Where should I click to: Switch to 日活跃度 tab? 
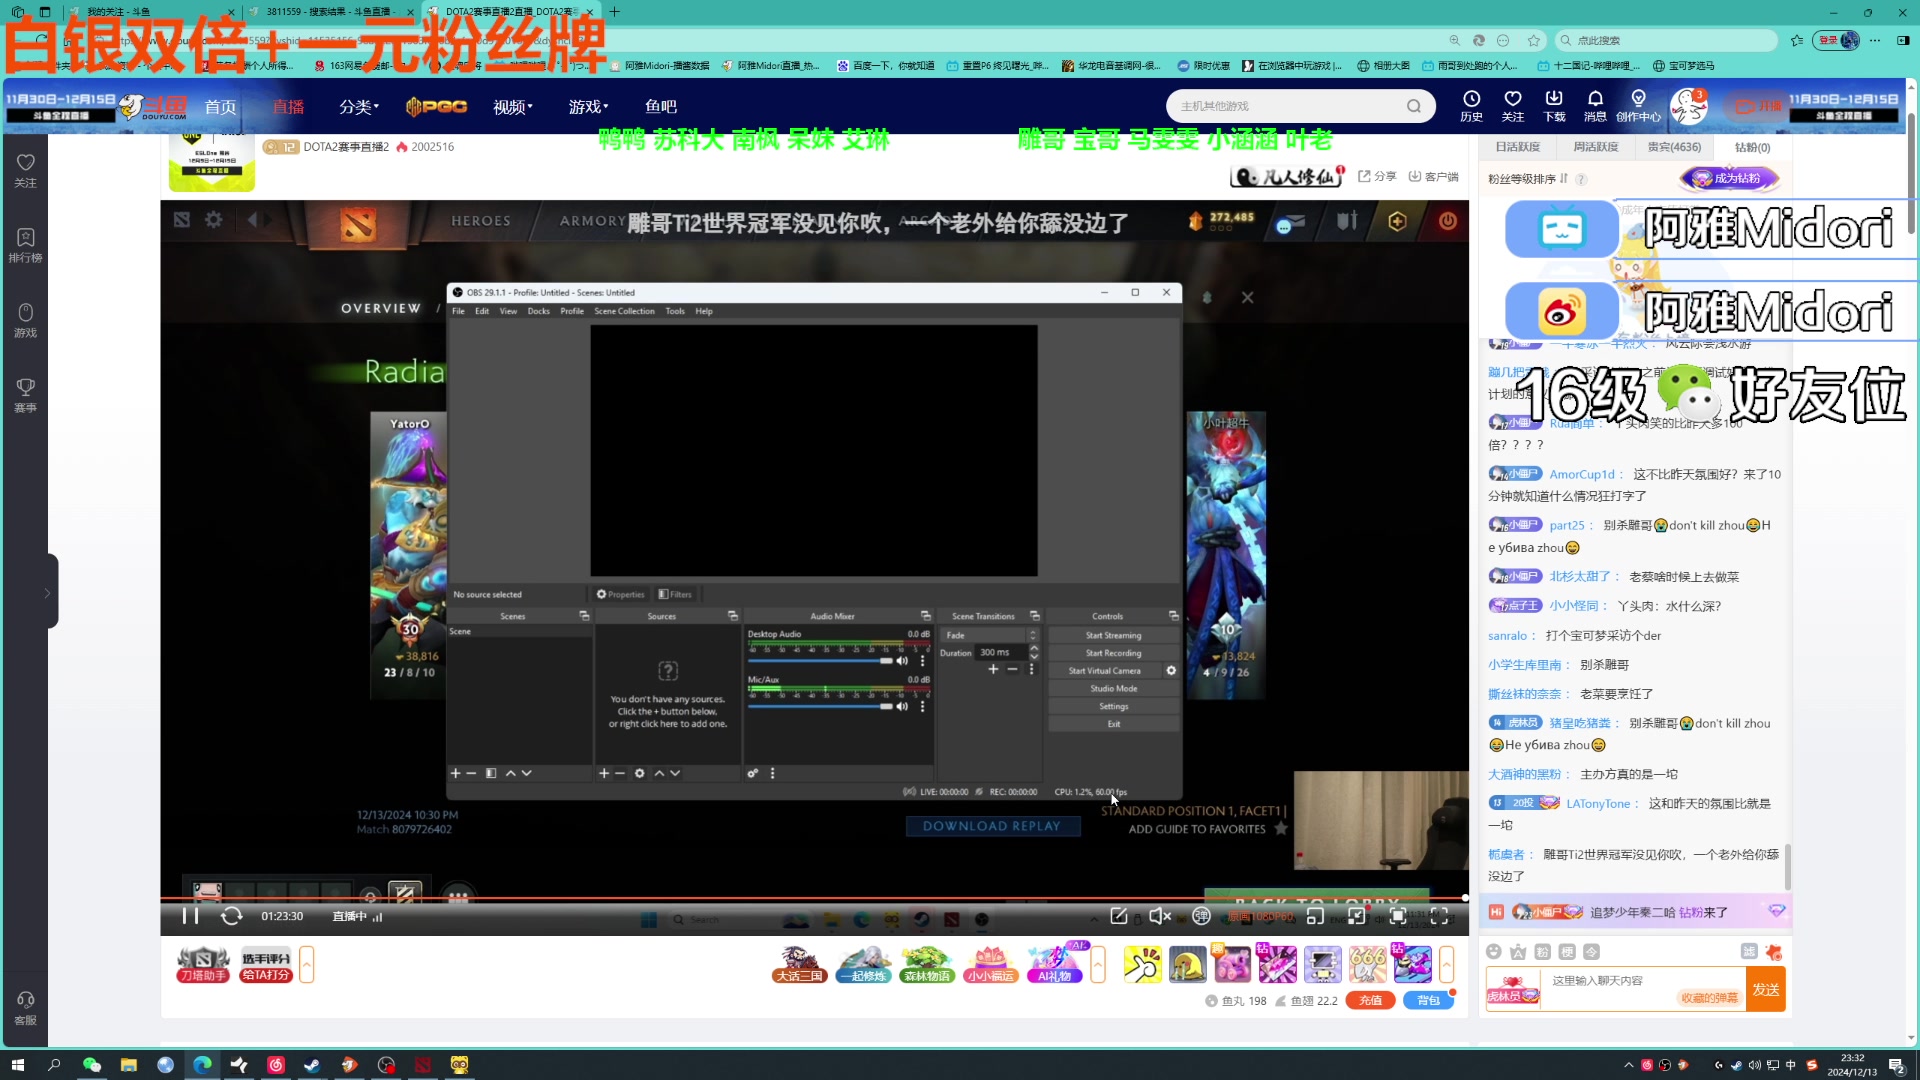(x=1517, y=147)
